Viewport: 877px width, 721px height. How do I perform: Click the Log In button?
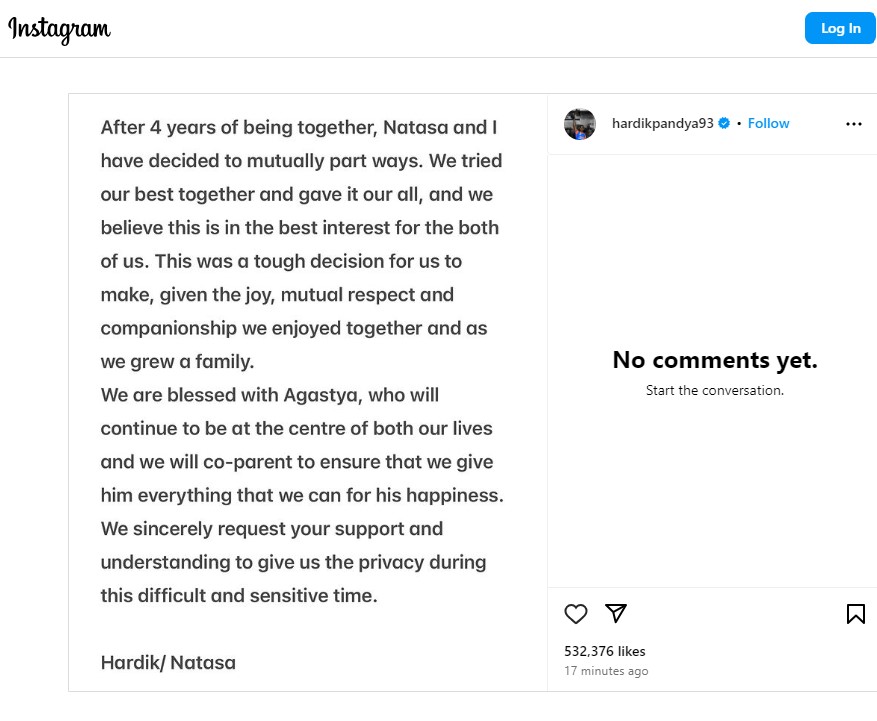[x=840, y=28]
